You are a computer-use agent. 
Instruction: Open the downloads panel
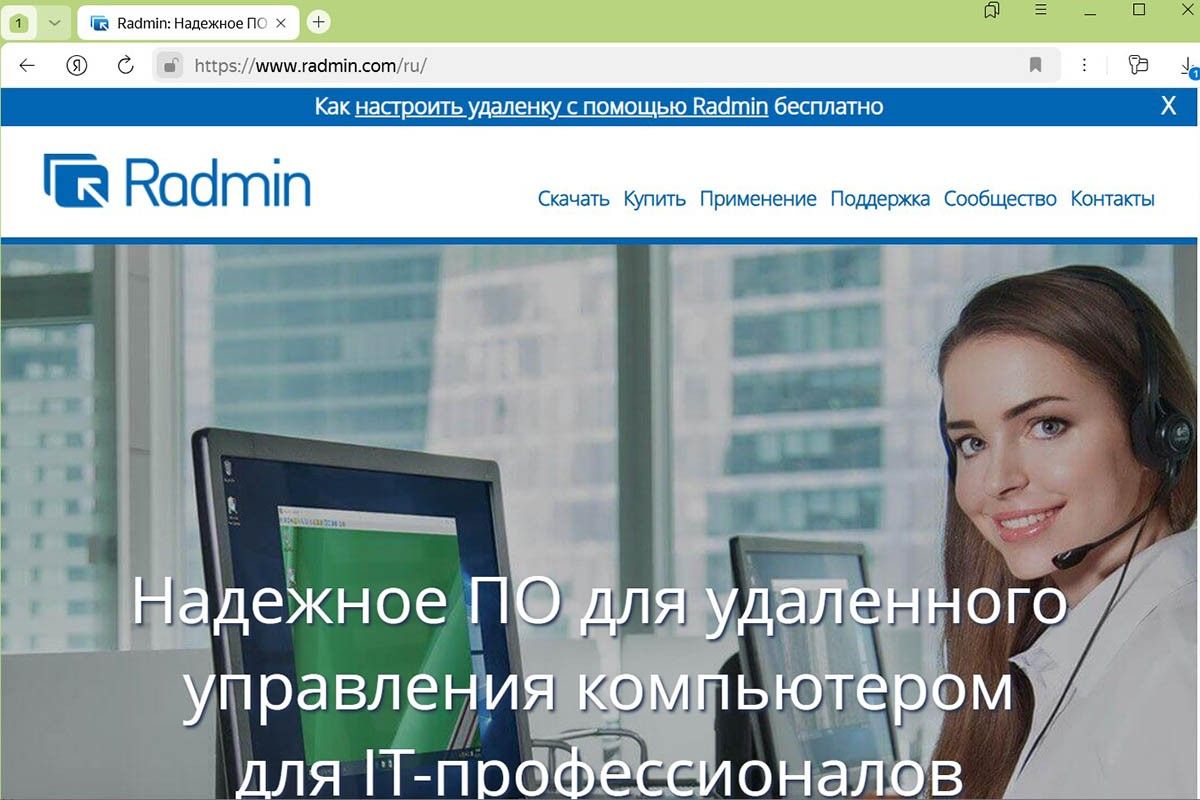(1187, 65)
